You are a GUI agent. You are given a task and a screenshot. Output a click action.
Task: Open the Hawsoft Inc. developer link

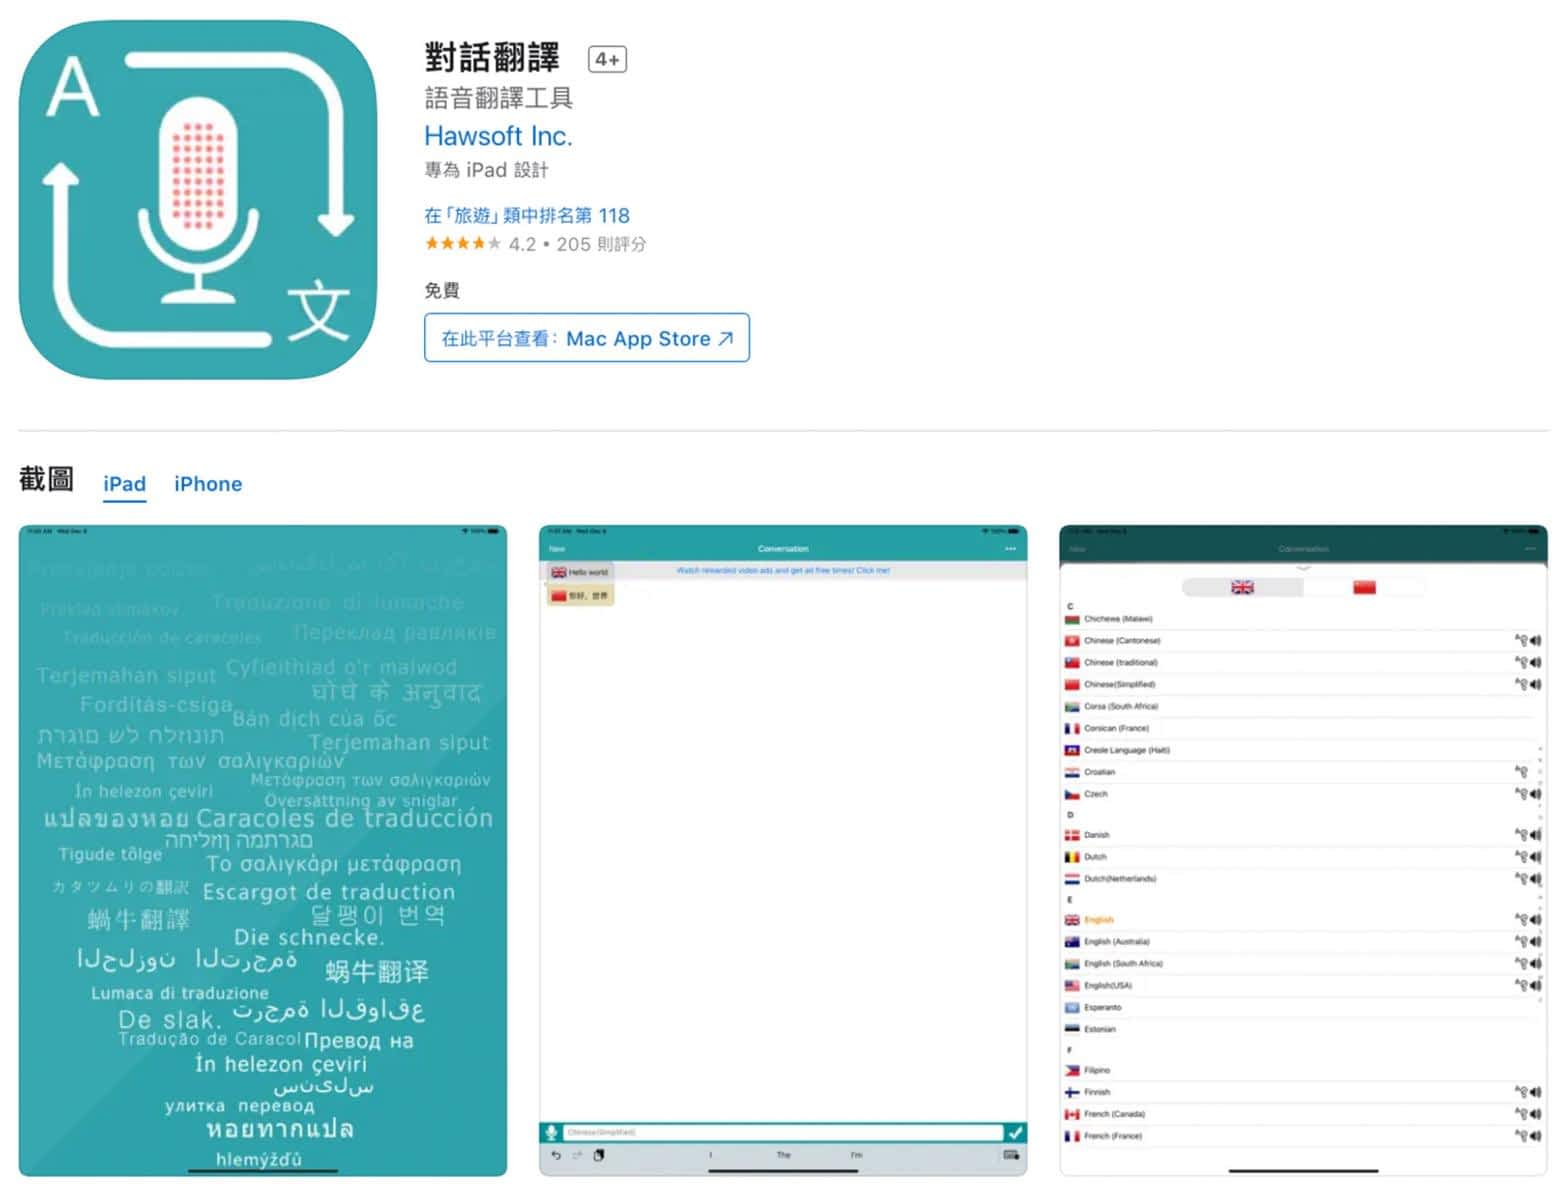coord(498,136)
